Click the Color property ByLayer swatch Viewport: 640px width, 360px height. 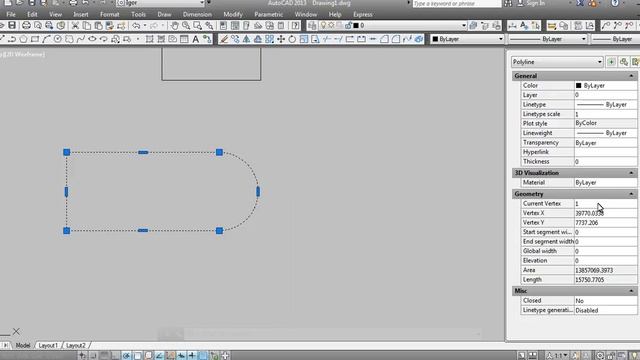pos(578,86)
